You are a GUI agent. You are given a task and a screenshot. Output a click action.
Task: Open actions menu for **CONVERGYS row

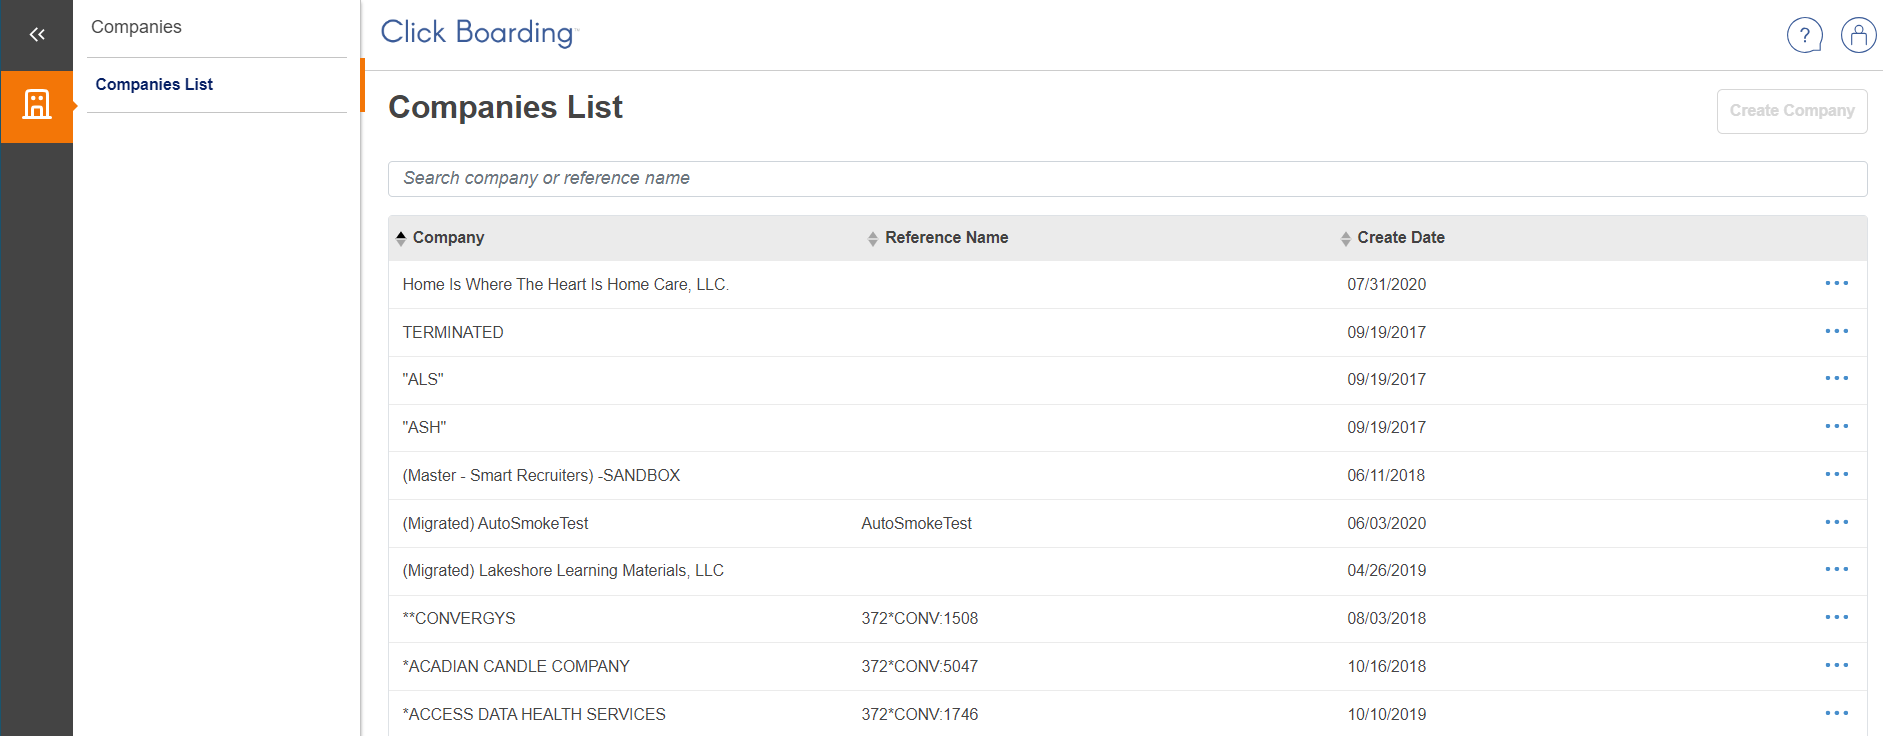(x=1836, y=618)
